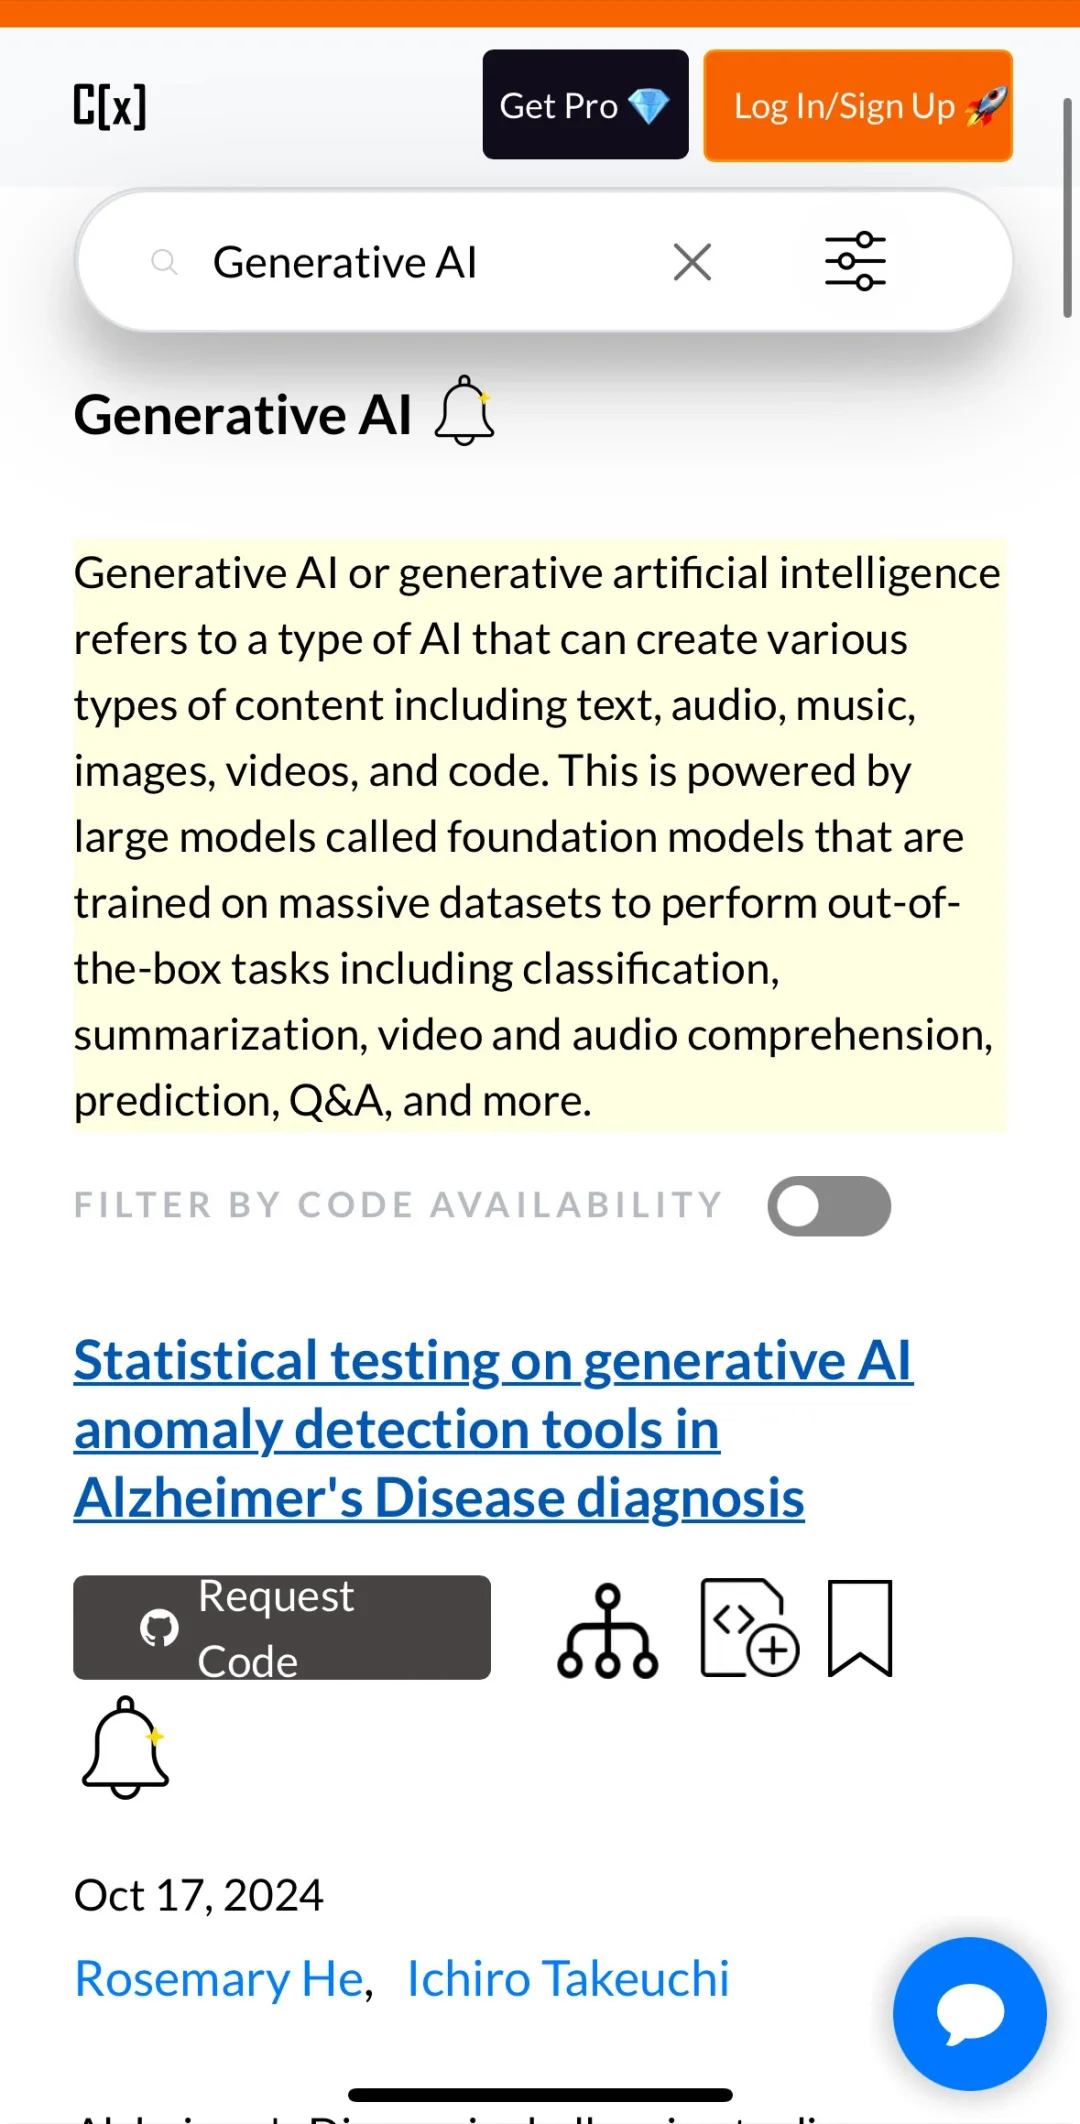Click the add code file icon
1080x2124 pixels.
point(749,1628)
